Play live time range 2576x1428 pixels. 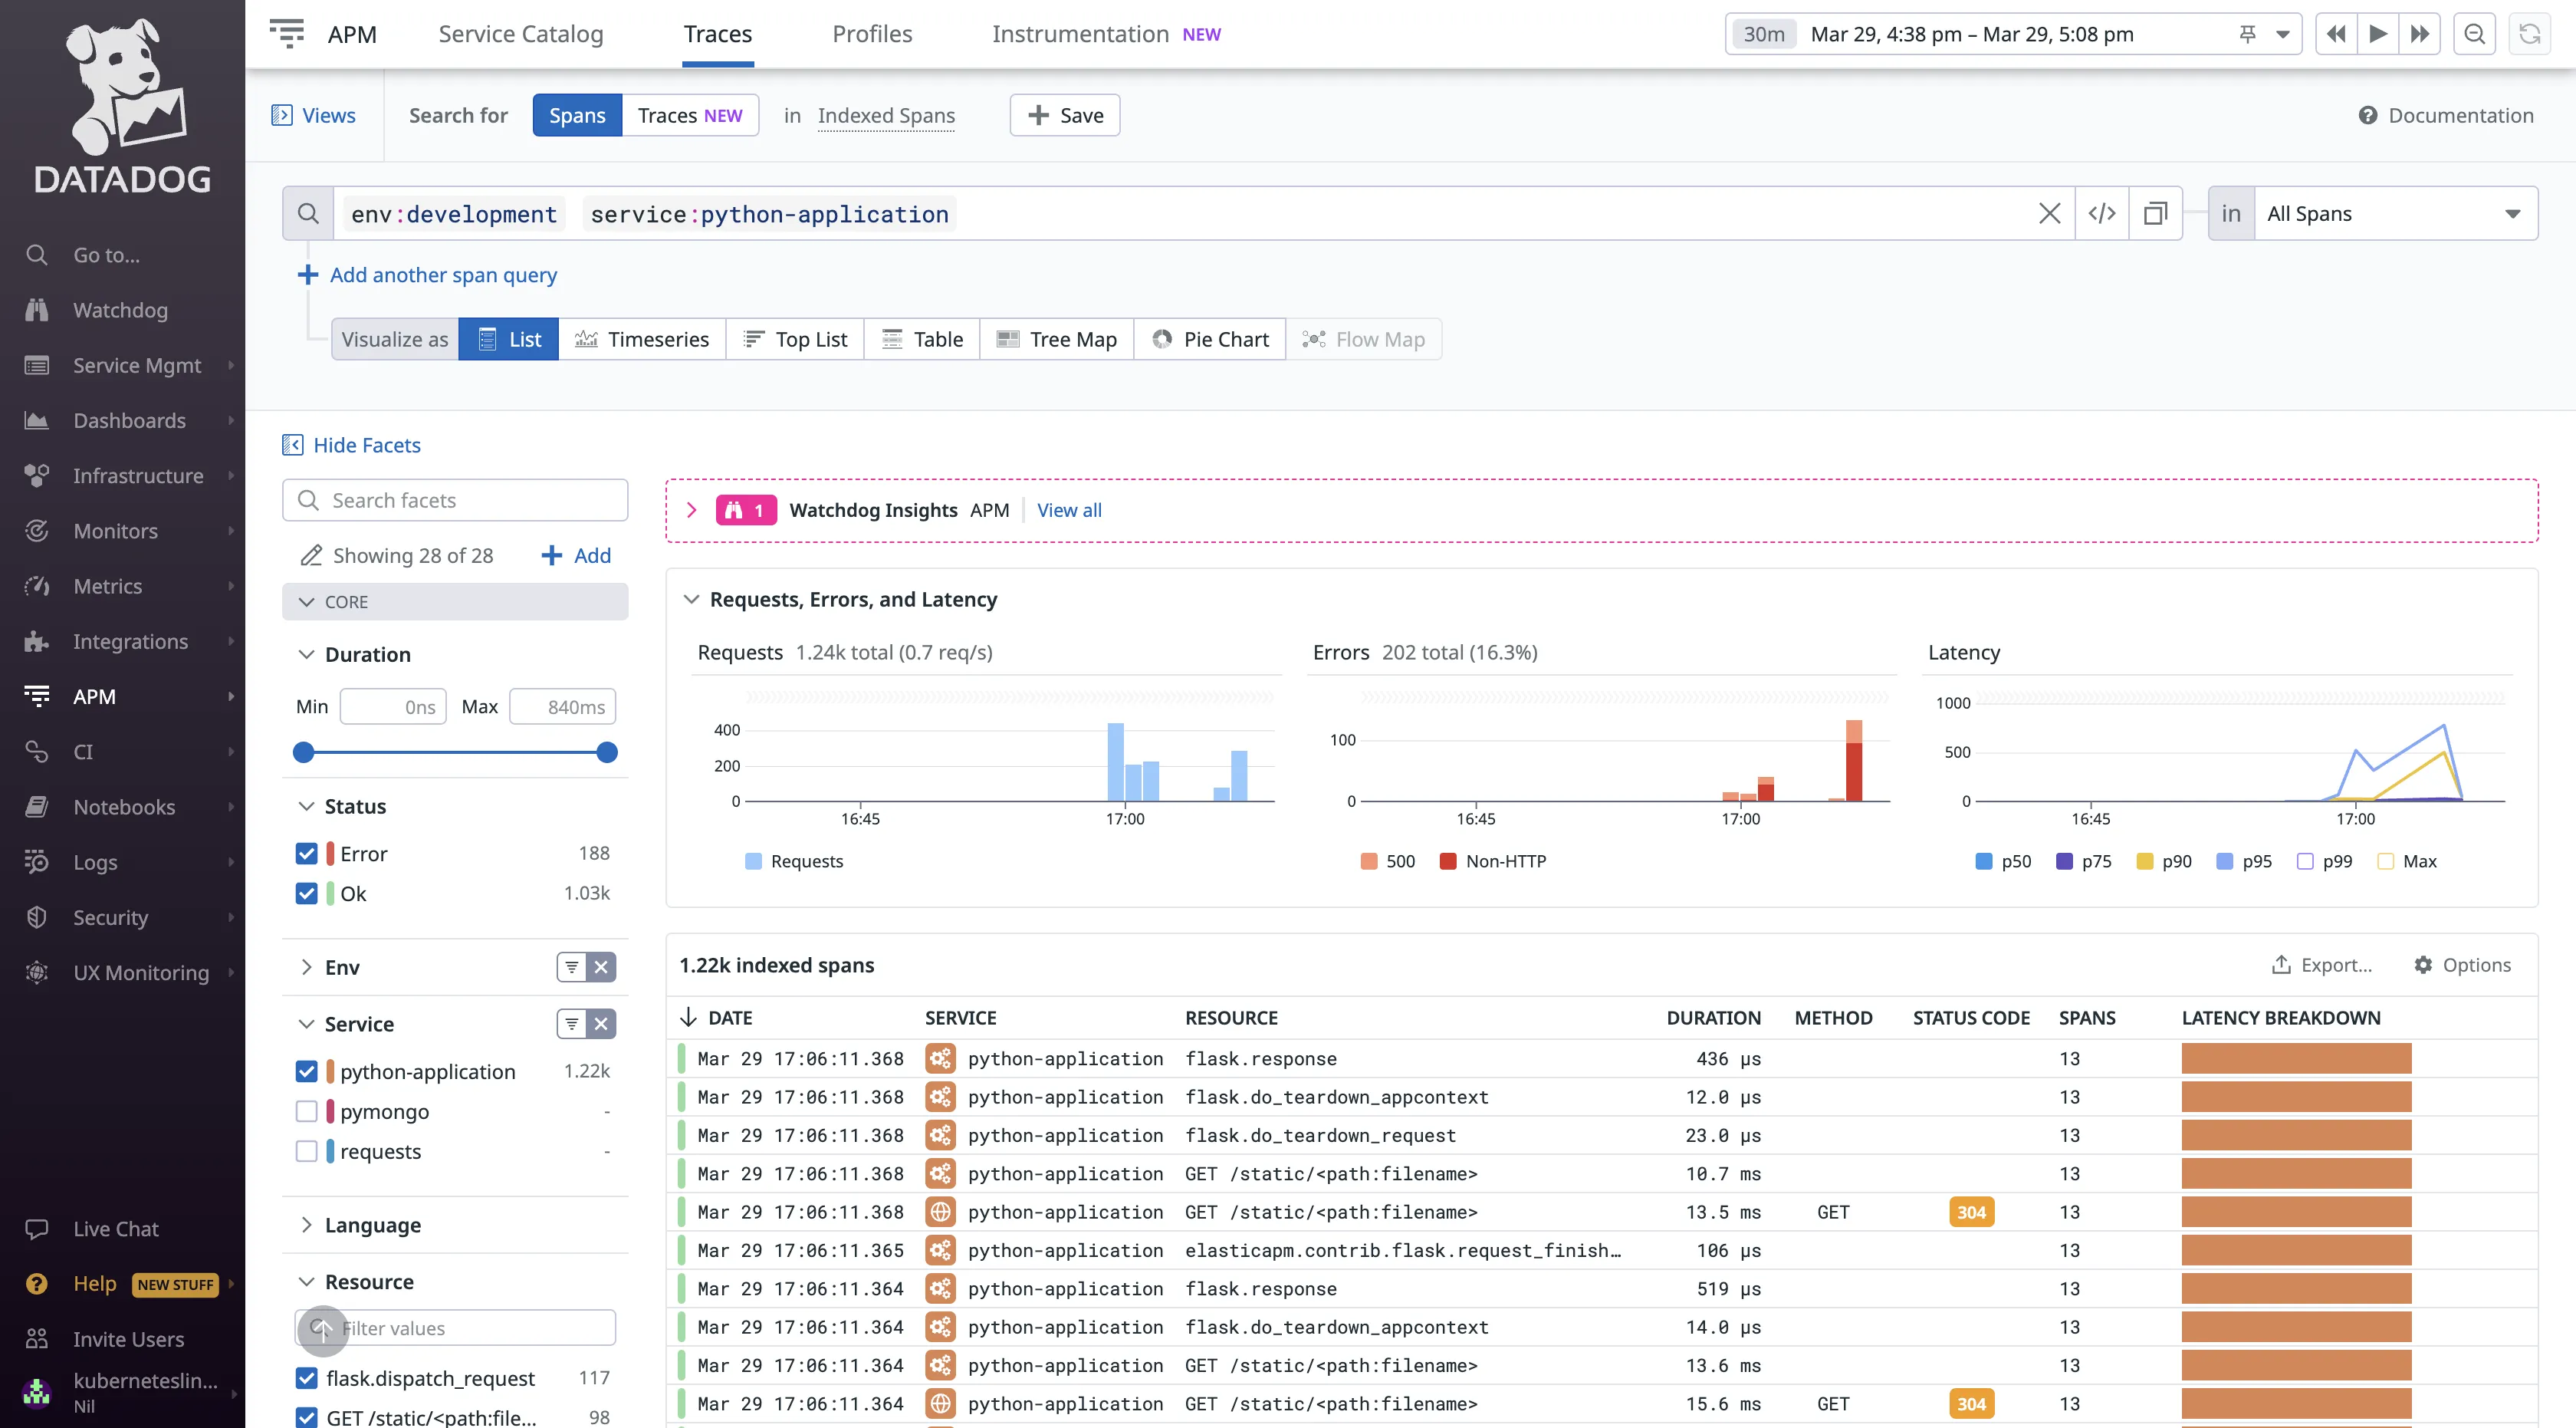pos(2378,34)
